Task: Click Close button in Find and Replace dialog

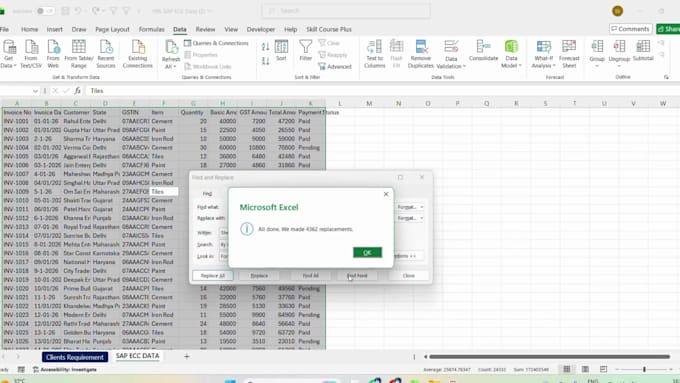Action: pos(409,275)
